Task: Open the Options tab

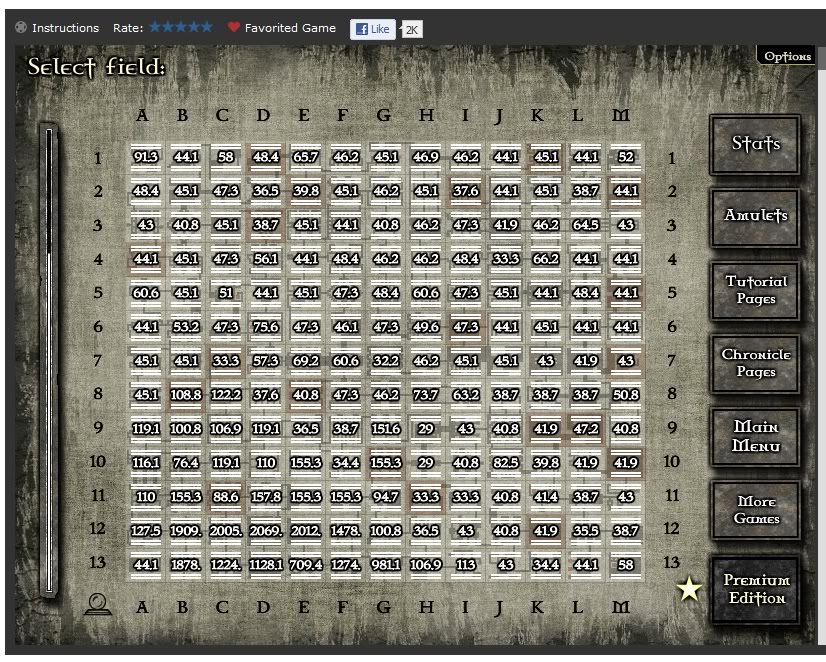Action: click(x=788, y=56)
